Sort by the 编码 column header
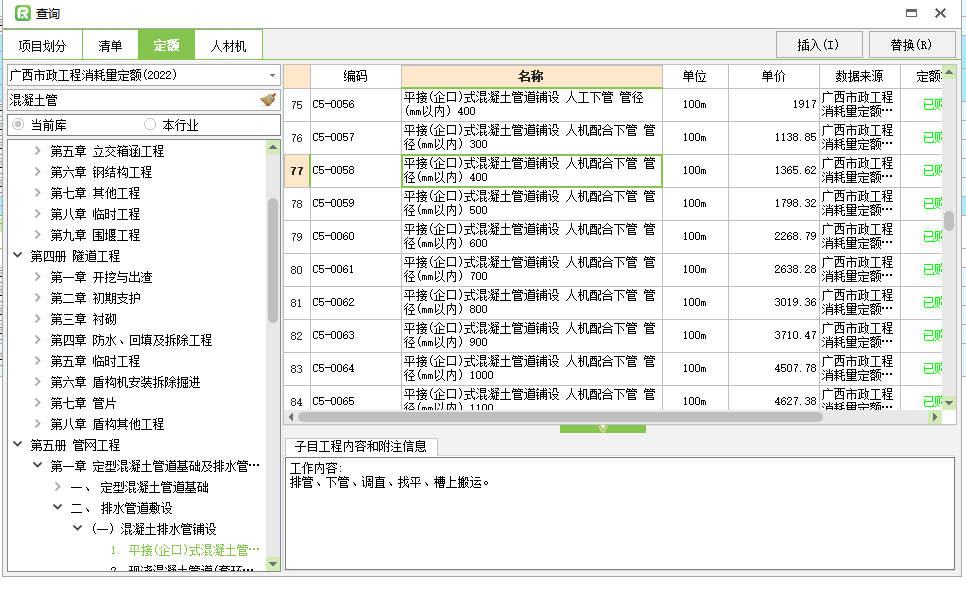This screenshot has width=966, height=590. (355, 76)
